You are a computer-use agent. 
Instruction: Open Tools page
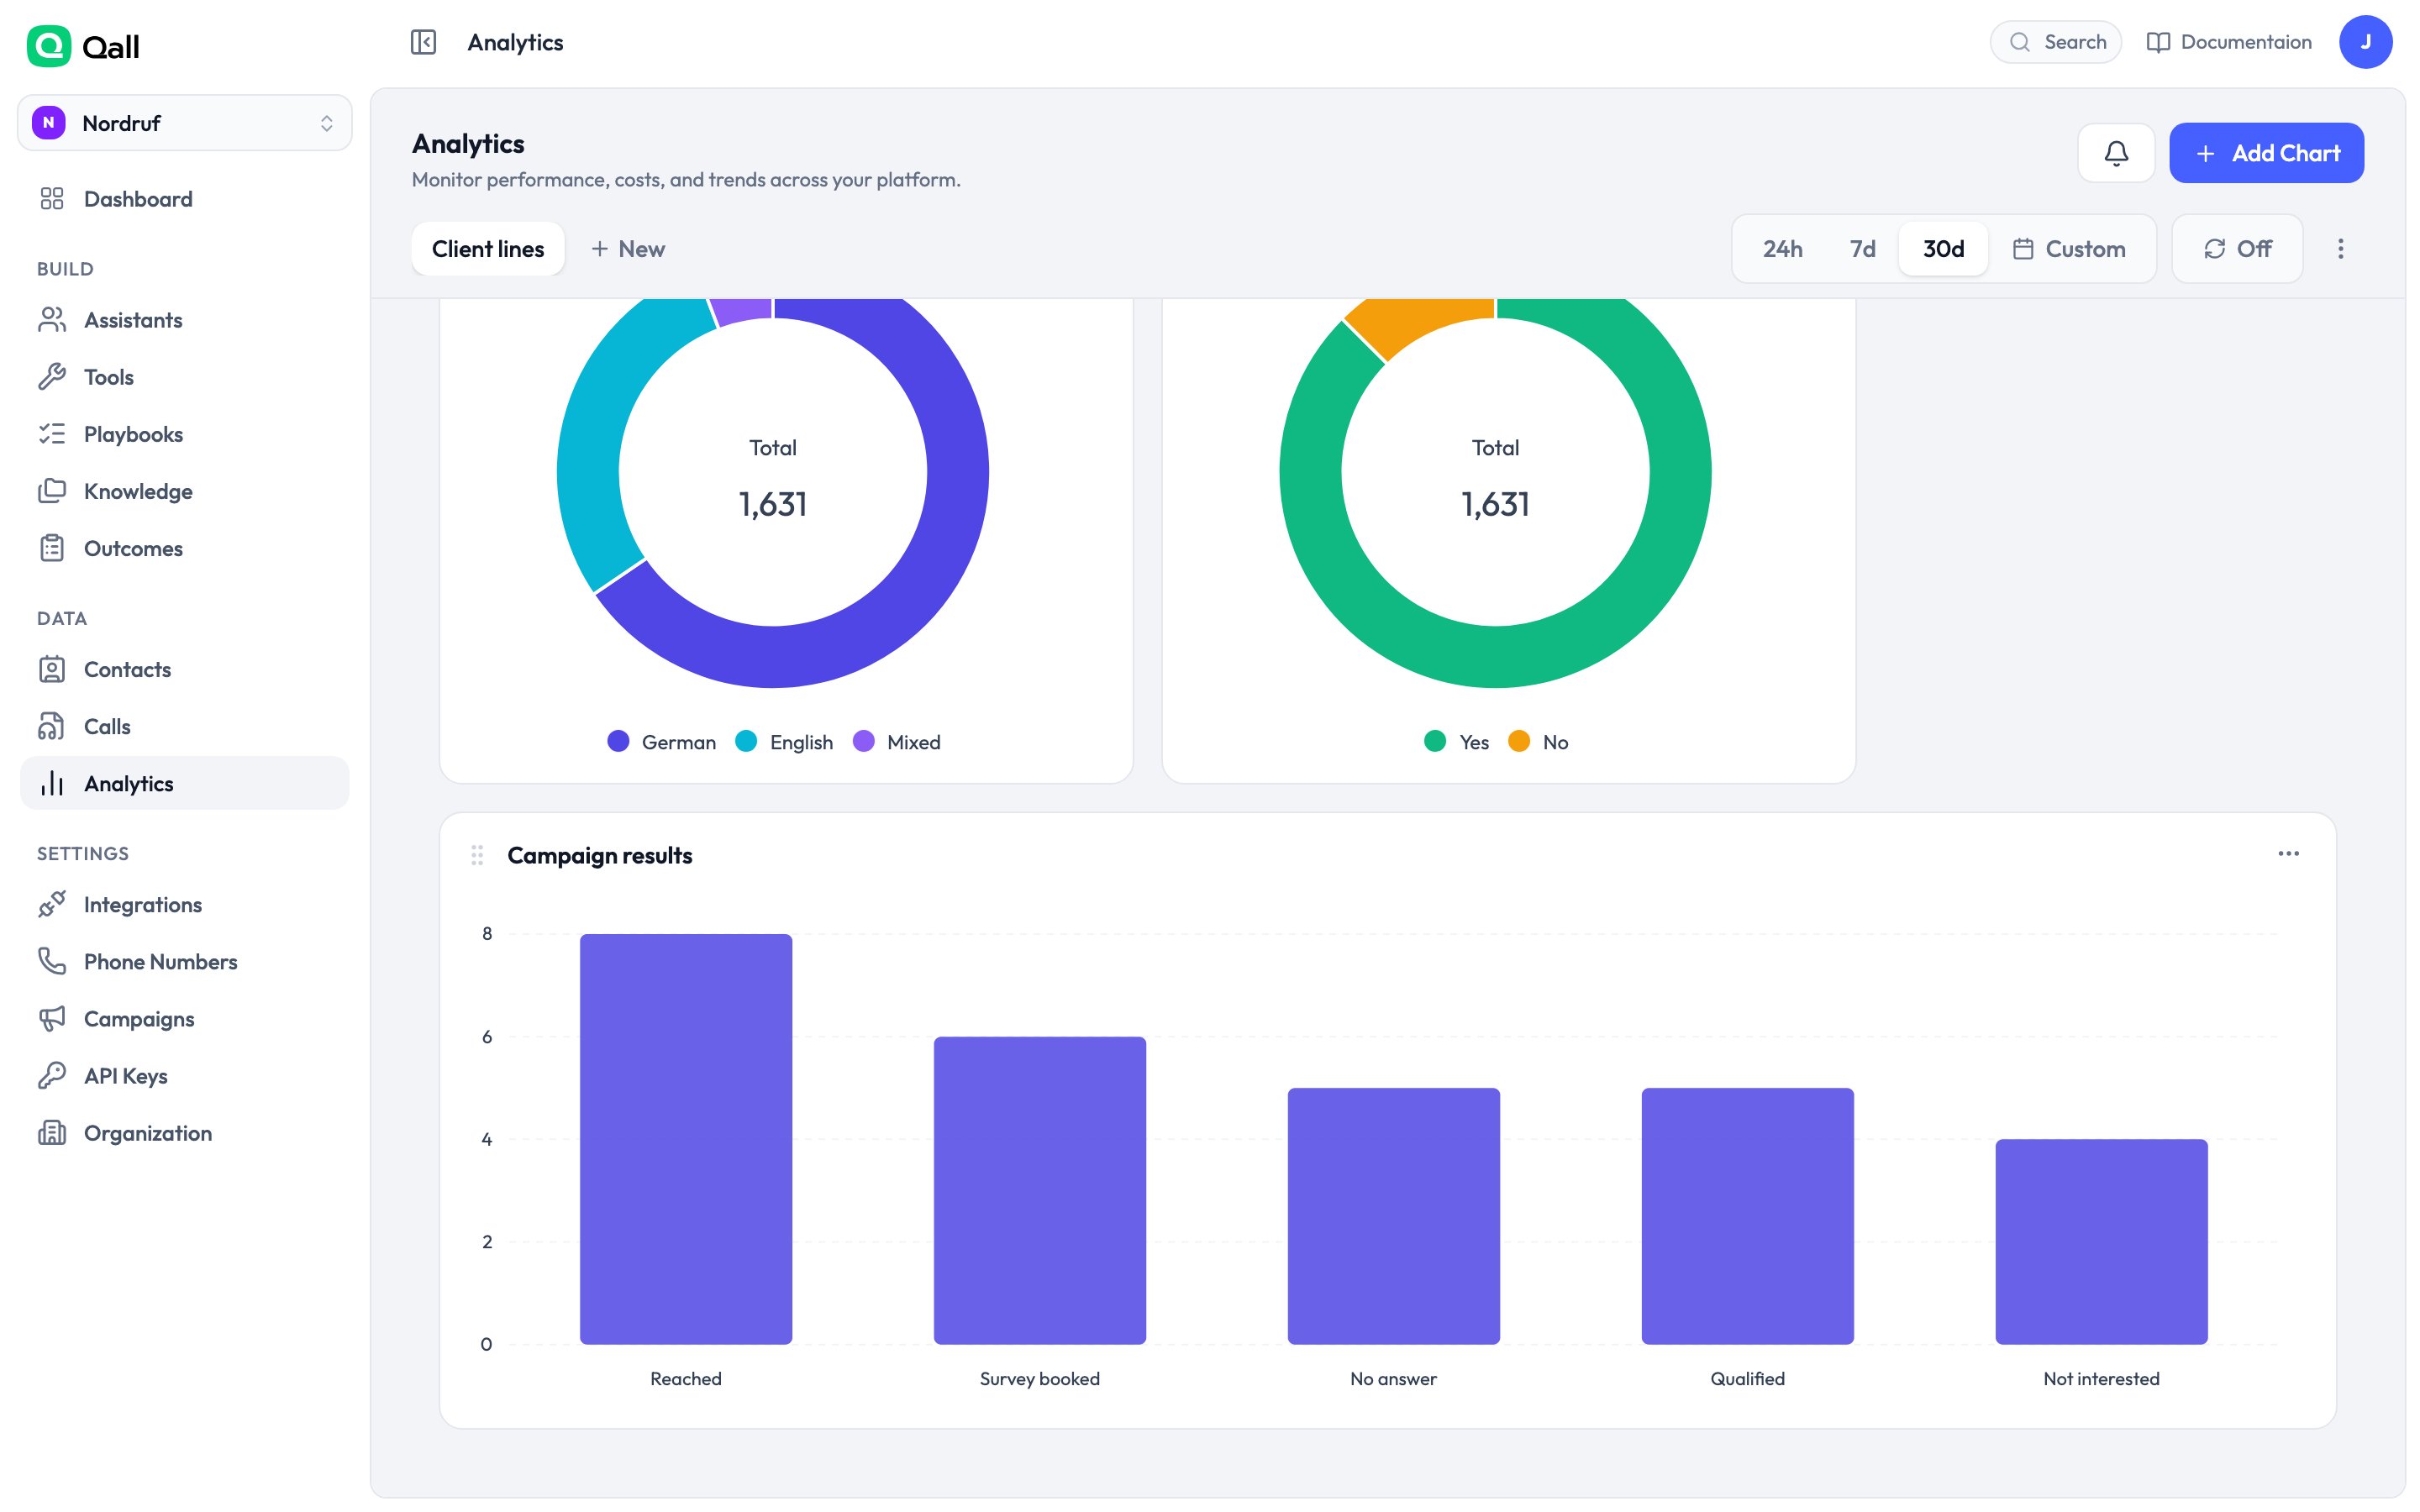(x=185, y=377)
